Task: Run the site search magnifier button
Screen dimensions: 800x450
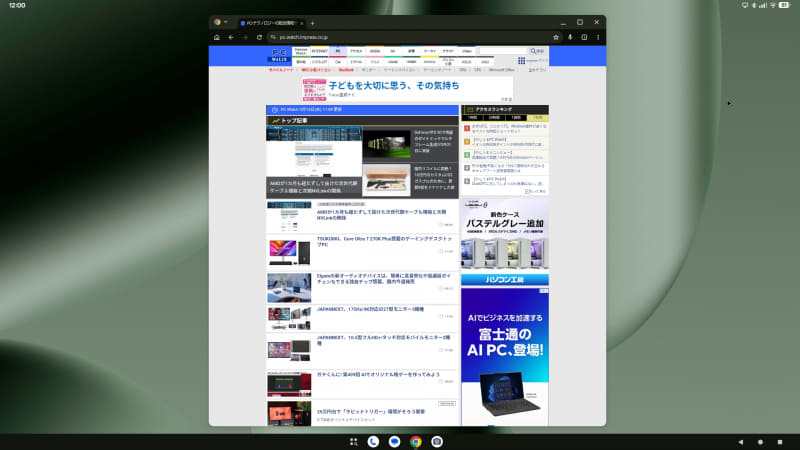Action: click(537, 51)
